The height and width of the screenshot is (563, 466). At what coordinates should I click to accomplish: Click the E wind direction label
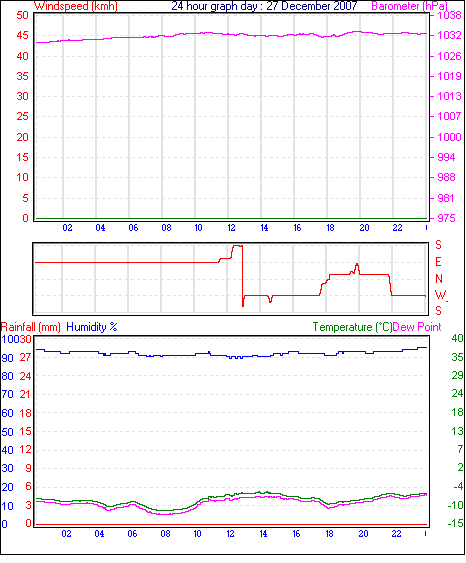pyautogui.click(x=438, y=262)
